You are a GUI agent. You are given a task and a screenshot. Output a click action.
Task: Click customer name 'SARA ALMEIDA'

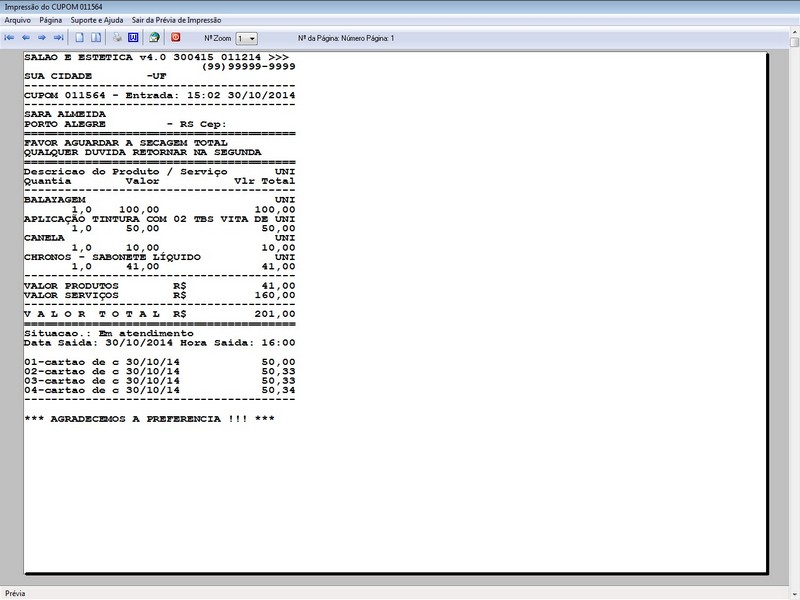65,114
